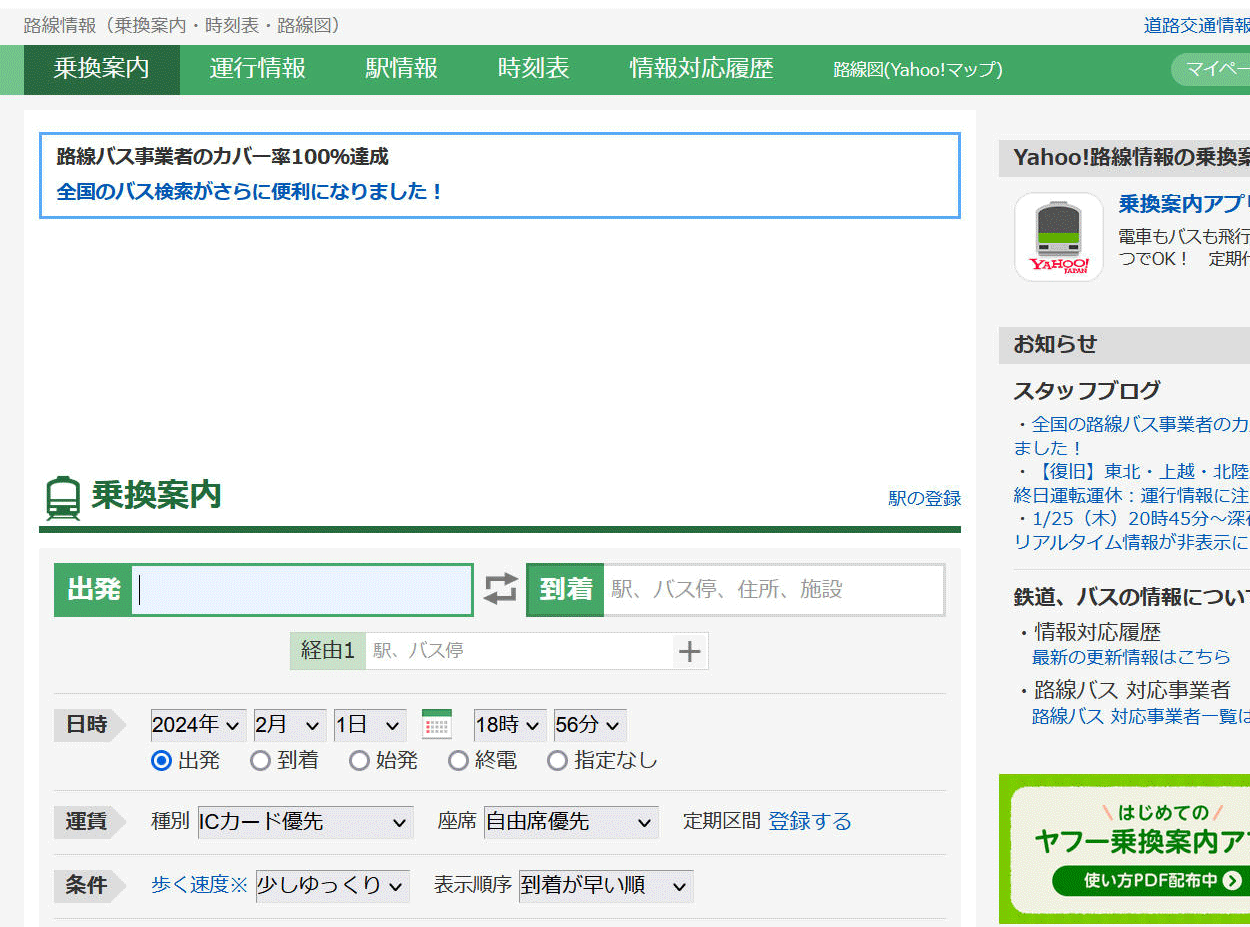Select the 到着 radio button
Viewport: 1250px width, 927px height.
261,761
